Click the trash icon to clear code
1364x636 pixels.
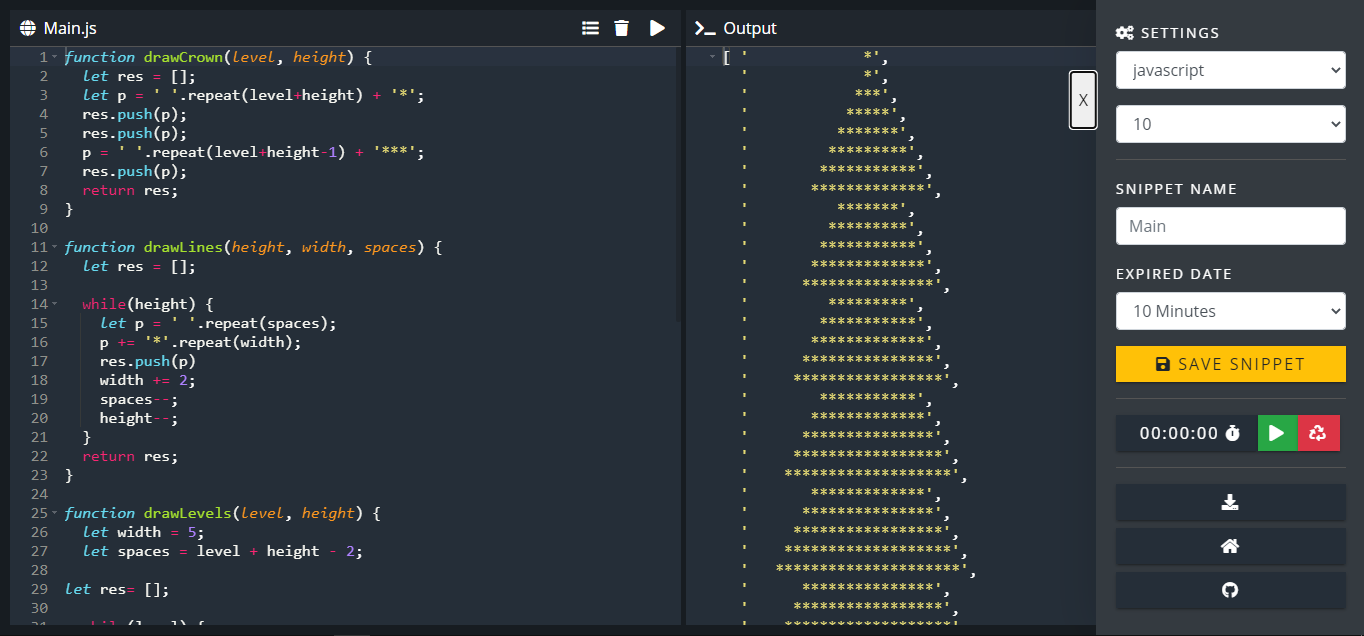click(x=622, y=28)
